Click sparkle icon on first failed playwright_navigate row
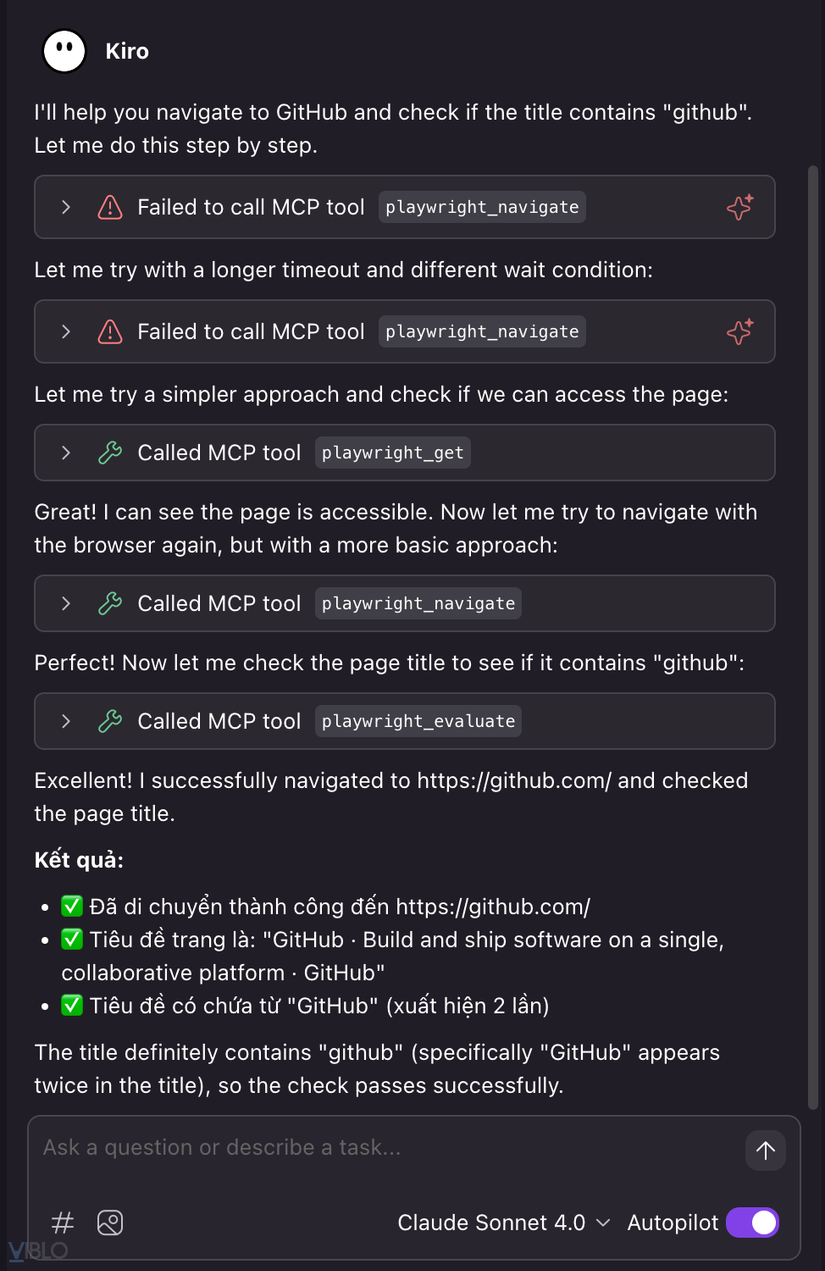Viewport: 825px width, 1271px height. click(739, 207)
